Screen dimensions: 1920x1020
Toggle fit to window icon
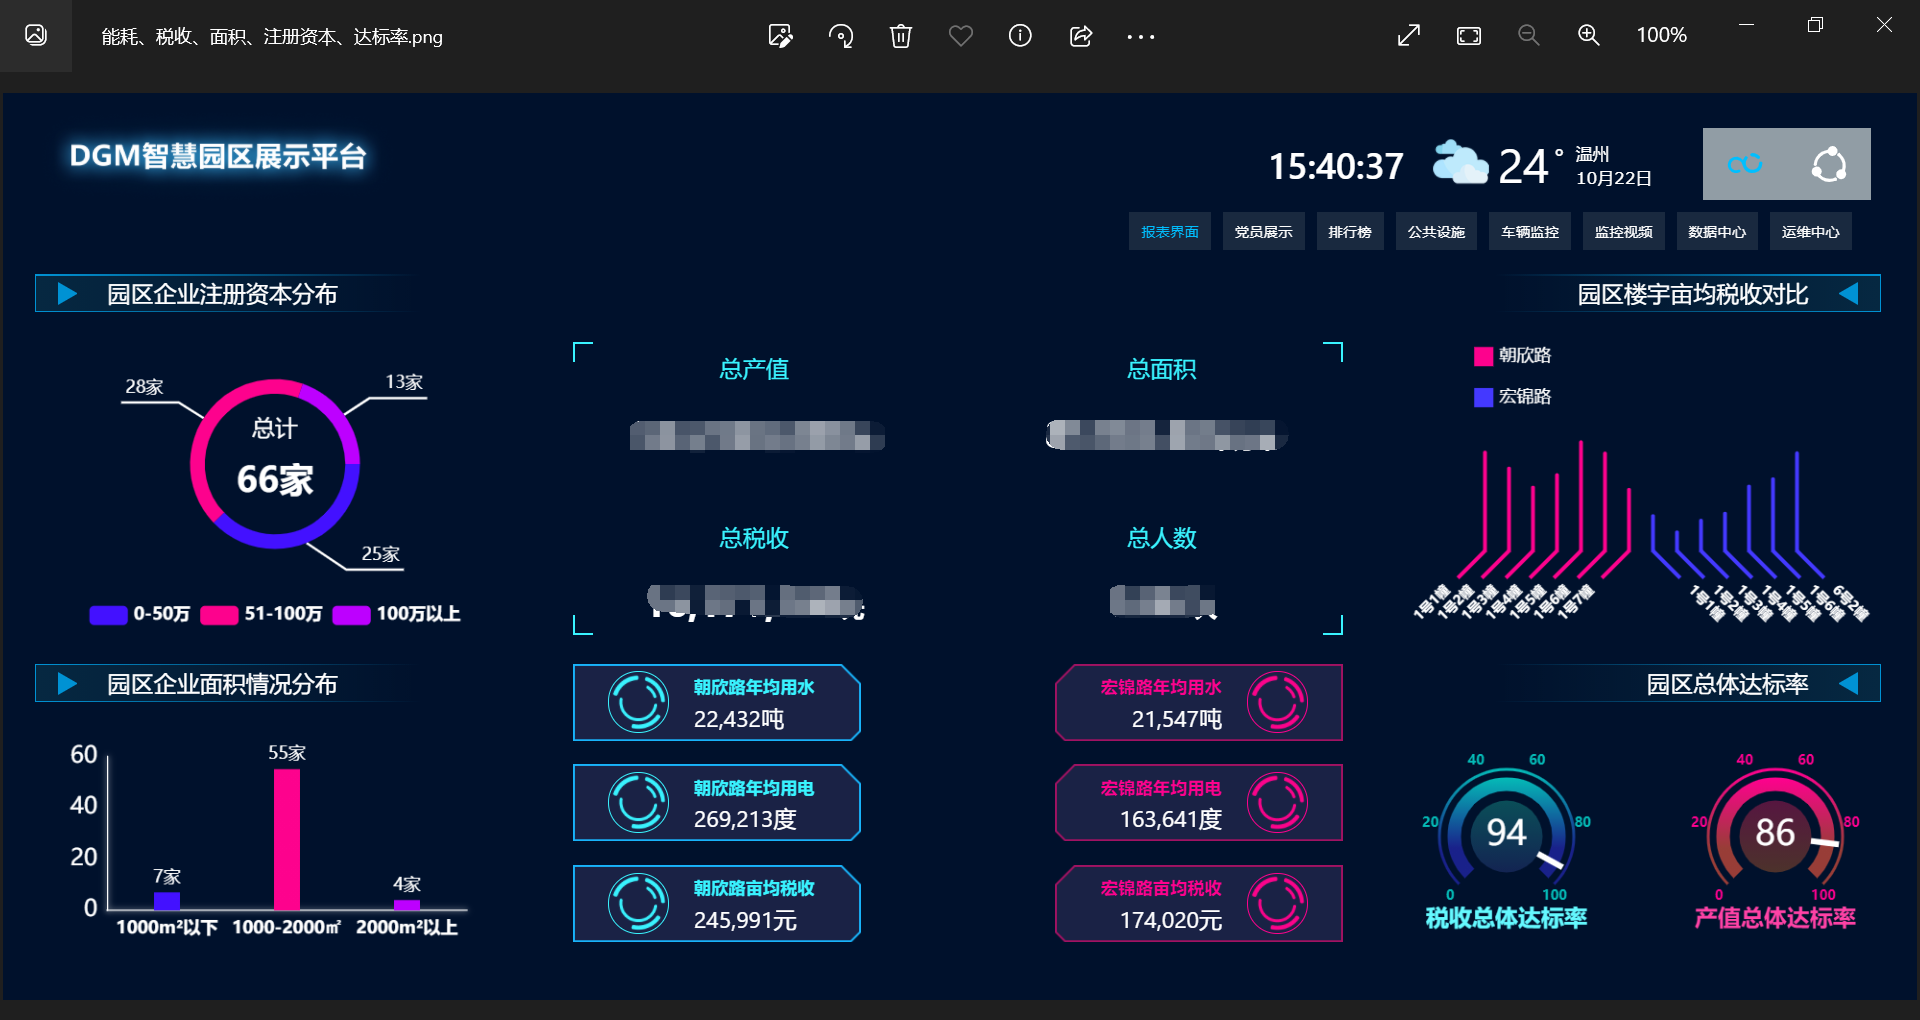click(1468, 36)
